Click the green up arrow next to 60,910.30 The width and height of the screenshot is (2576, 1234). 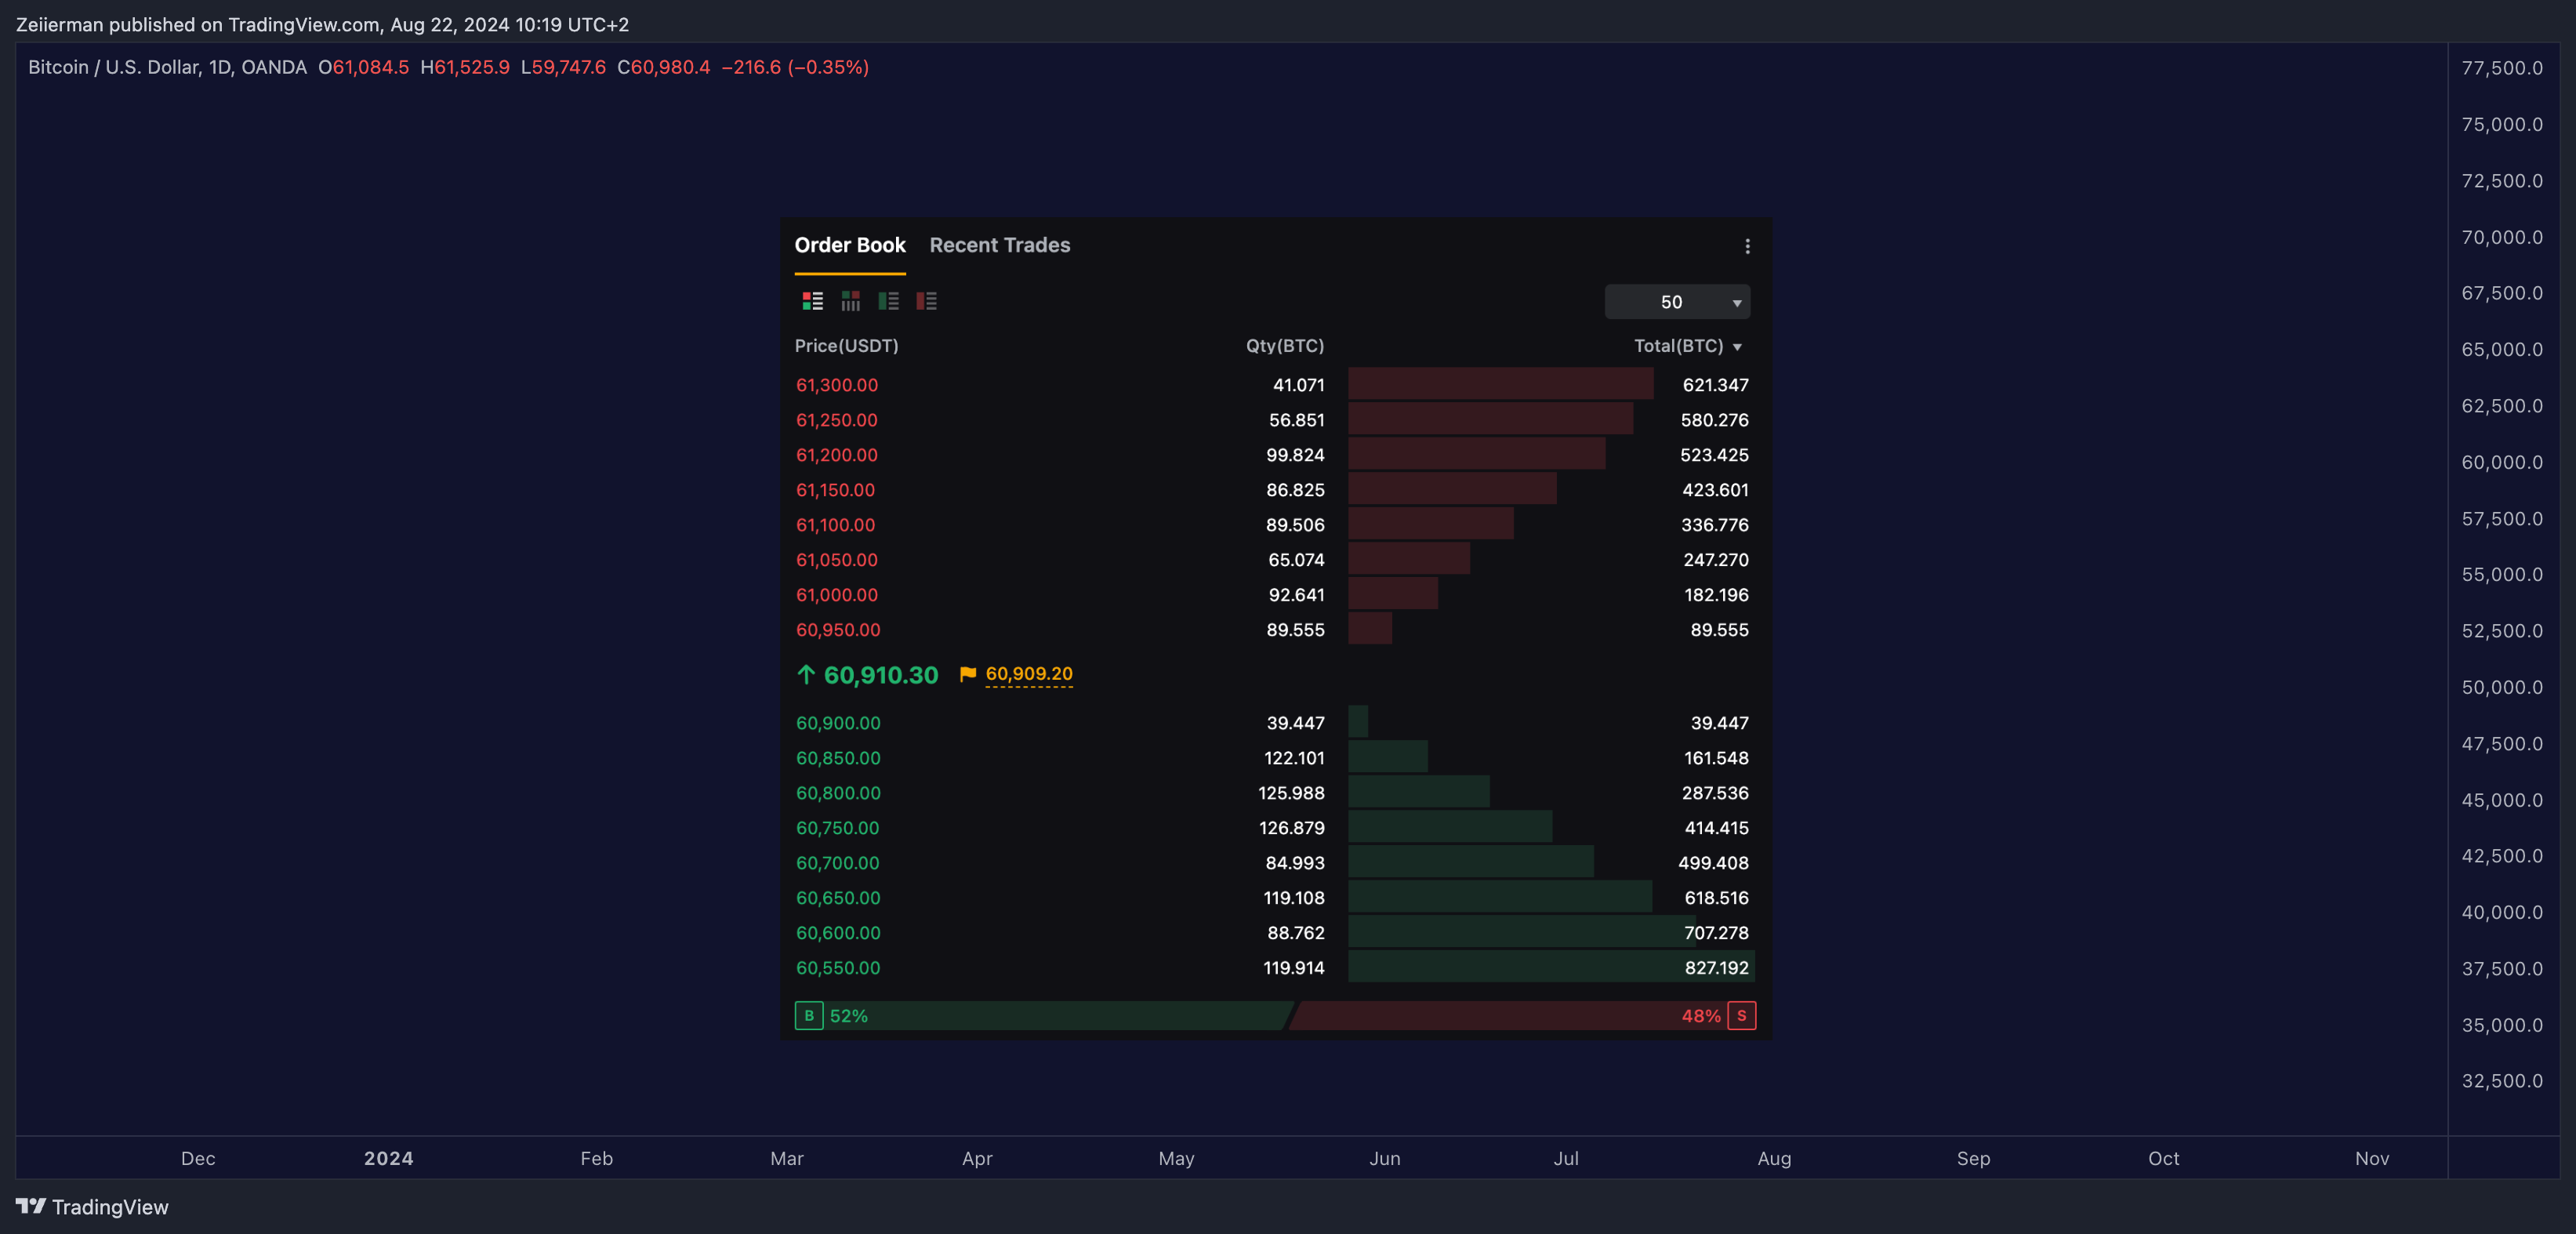pos(806,675)
